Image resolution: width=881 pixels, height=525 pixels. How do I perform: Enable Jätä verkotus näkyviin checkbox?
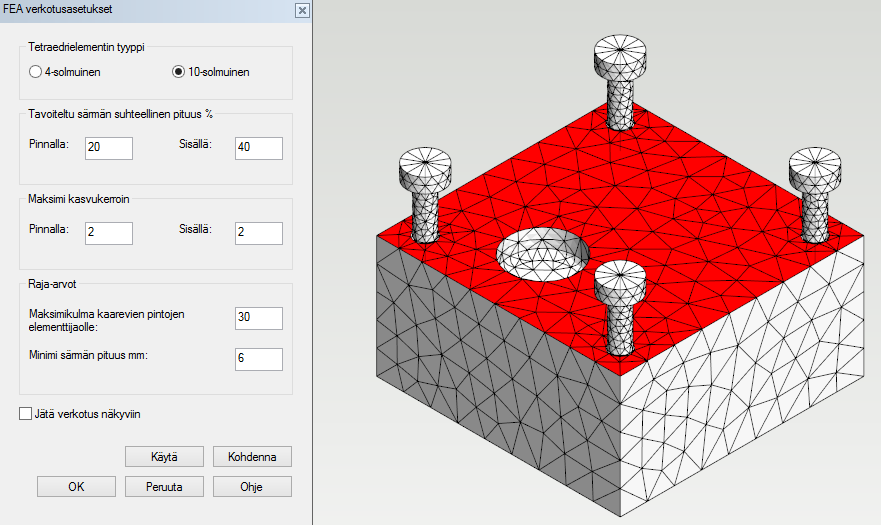pos(25,413)
